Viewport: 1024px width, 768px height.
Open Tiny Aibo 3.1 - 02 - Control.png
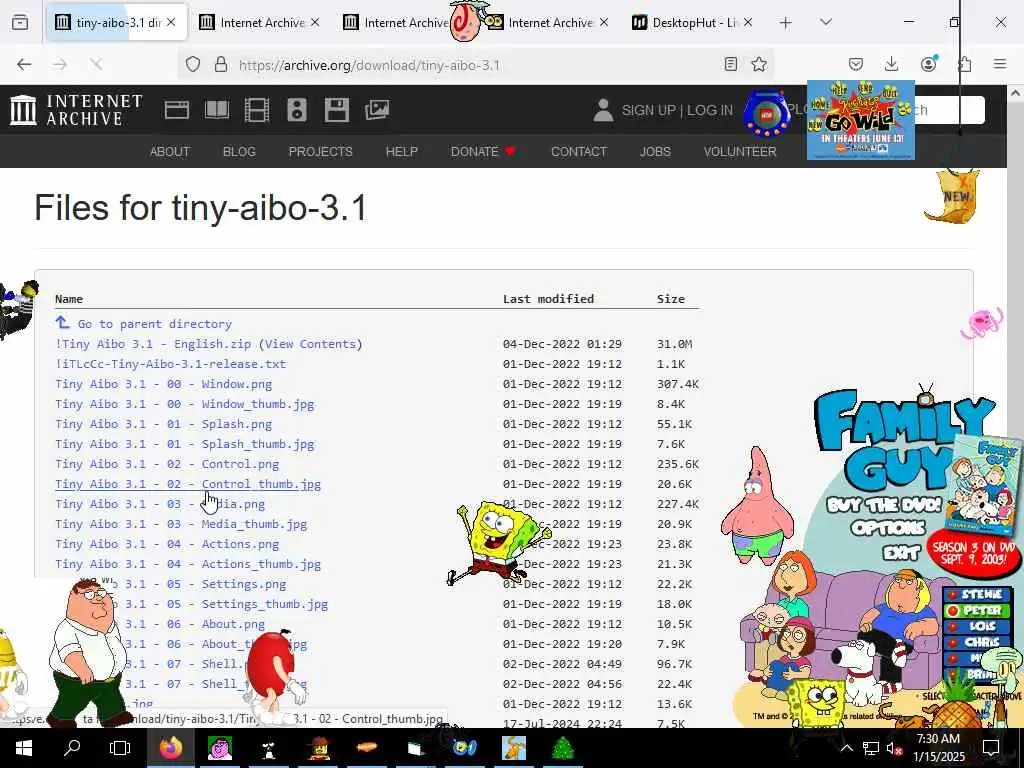(167, 464)
